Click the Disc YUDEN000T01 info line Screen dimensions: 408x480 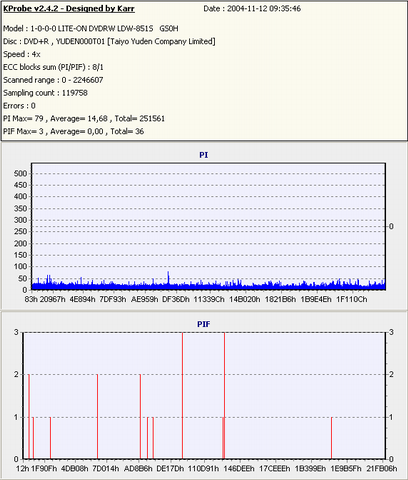point(109,42)
